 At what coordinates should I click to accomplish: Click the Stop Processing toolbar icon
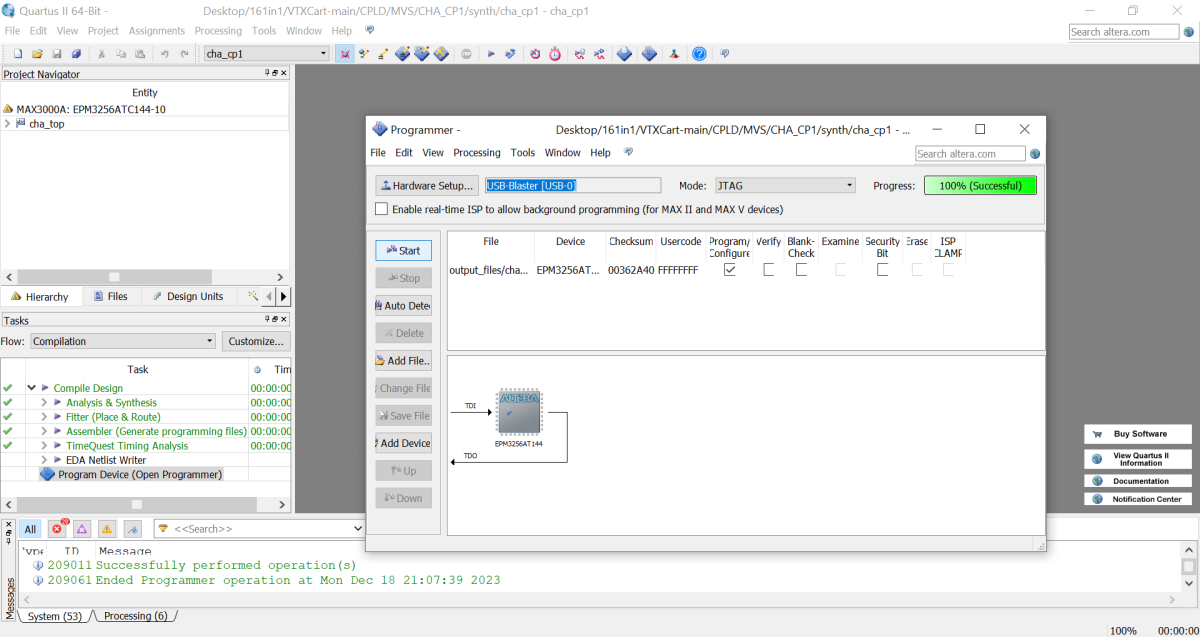click(466, 54)
